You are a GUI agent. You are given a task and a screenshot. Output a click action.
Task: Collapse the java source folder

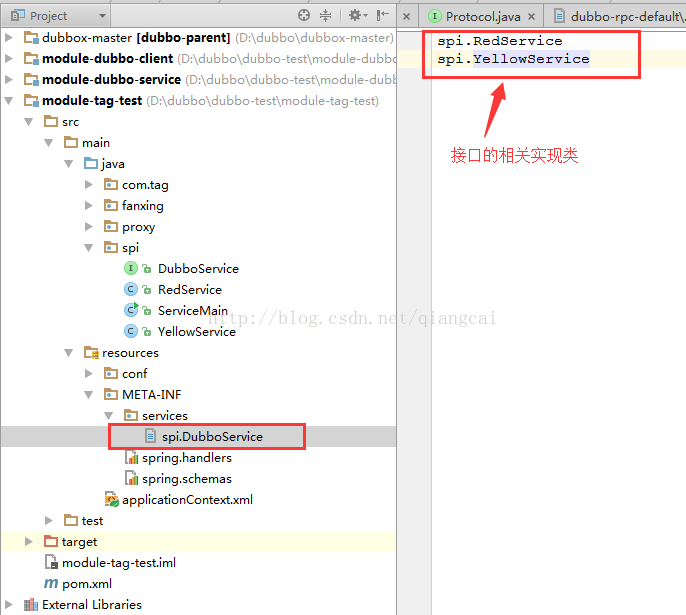(x=69, y=164)
